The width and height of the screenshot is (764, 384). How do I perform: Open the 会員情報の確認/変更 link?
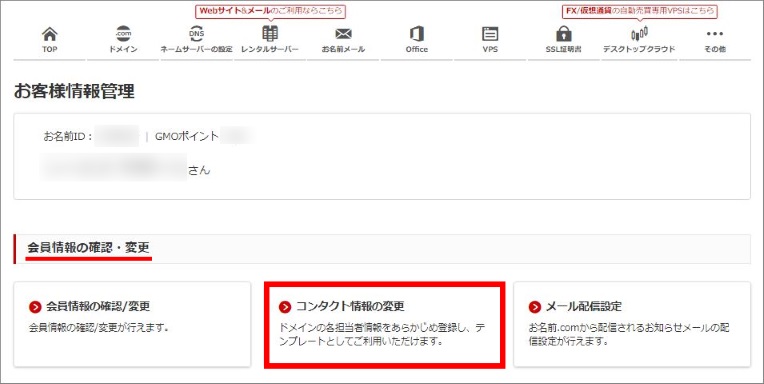click(98, 306)
